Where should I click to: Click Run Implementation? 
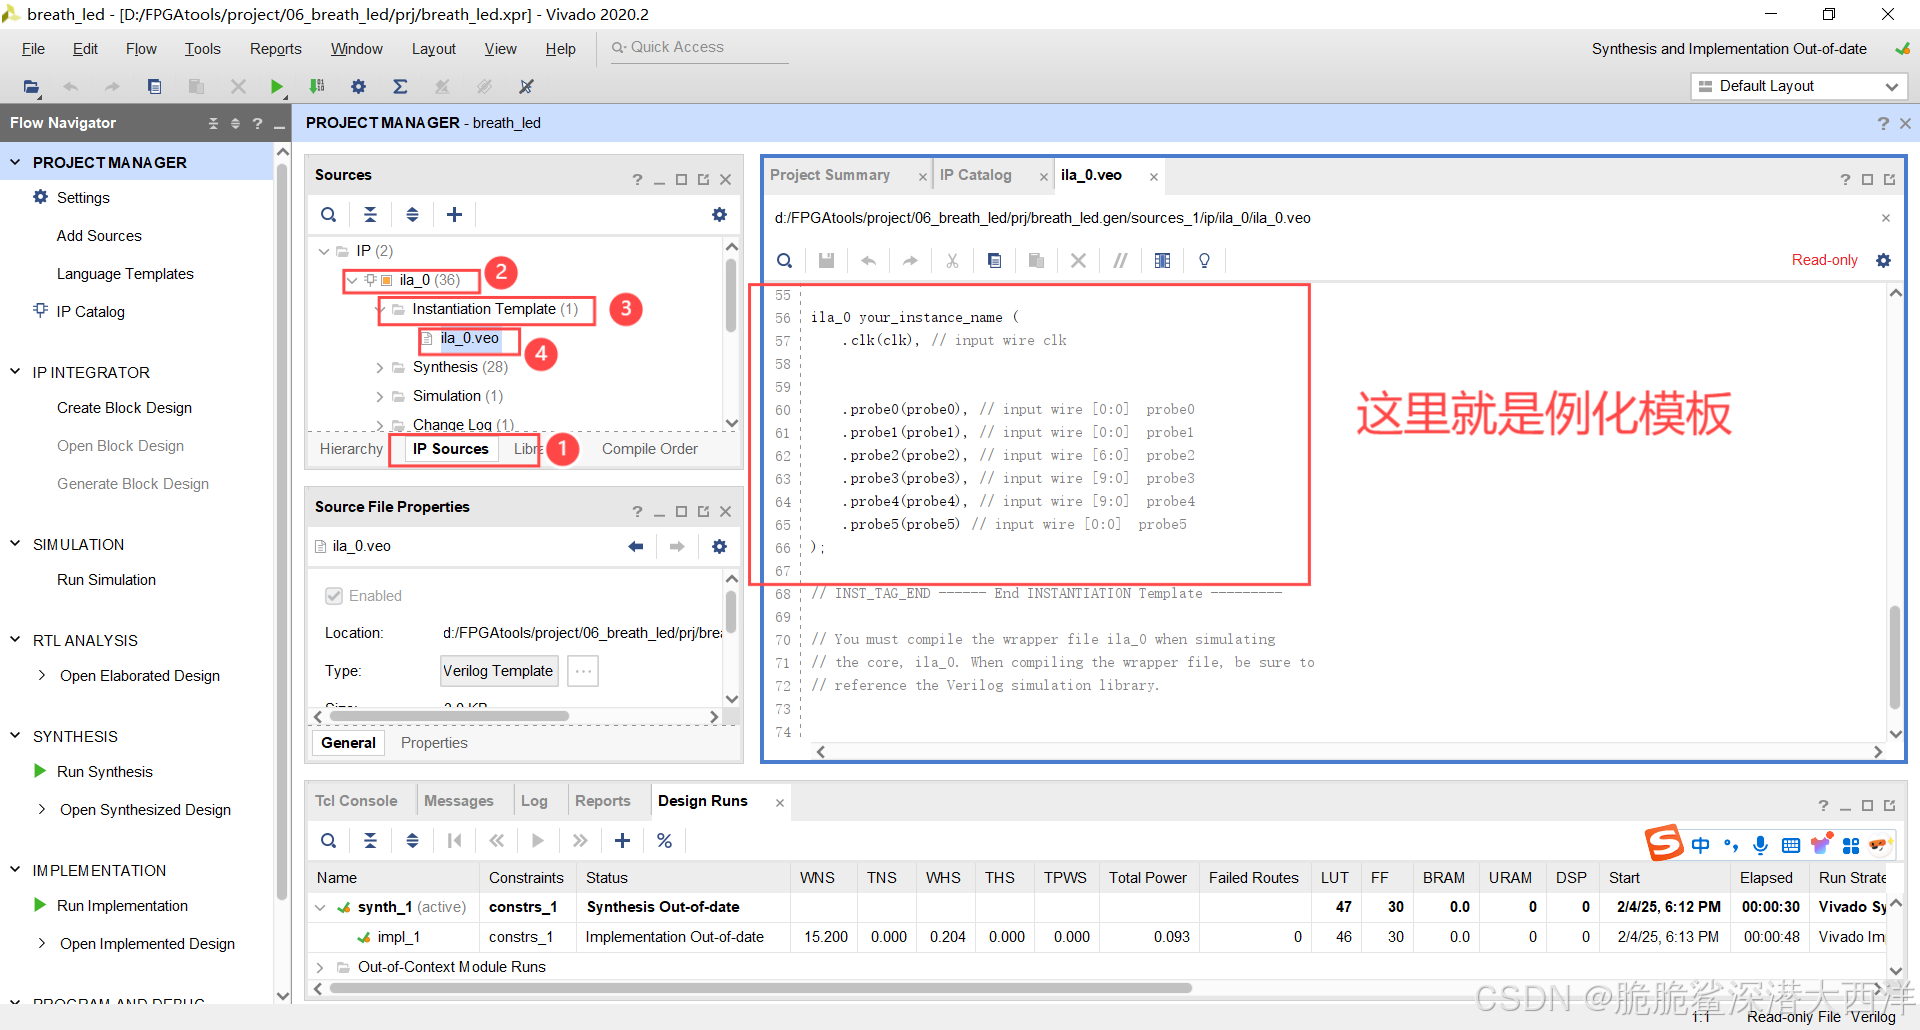coord(122,906)
